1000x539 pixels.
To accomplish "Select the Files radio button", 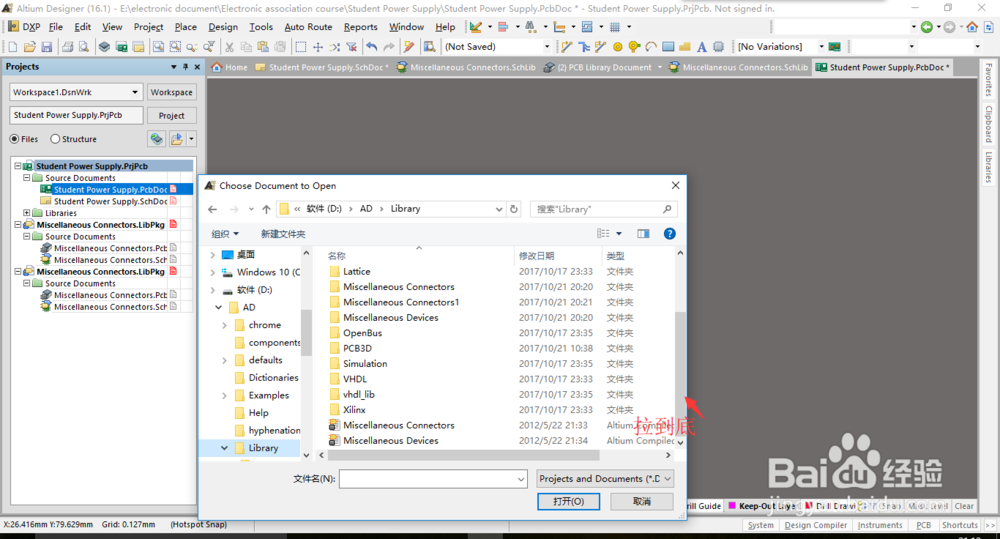I will point(14,139).
